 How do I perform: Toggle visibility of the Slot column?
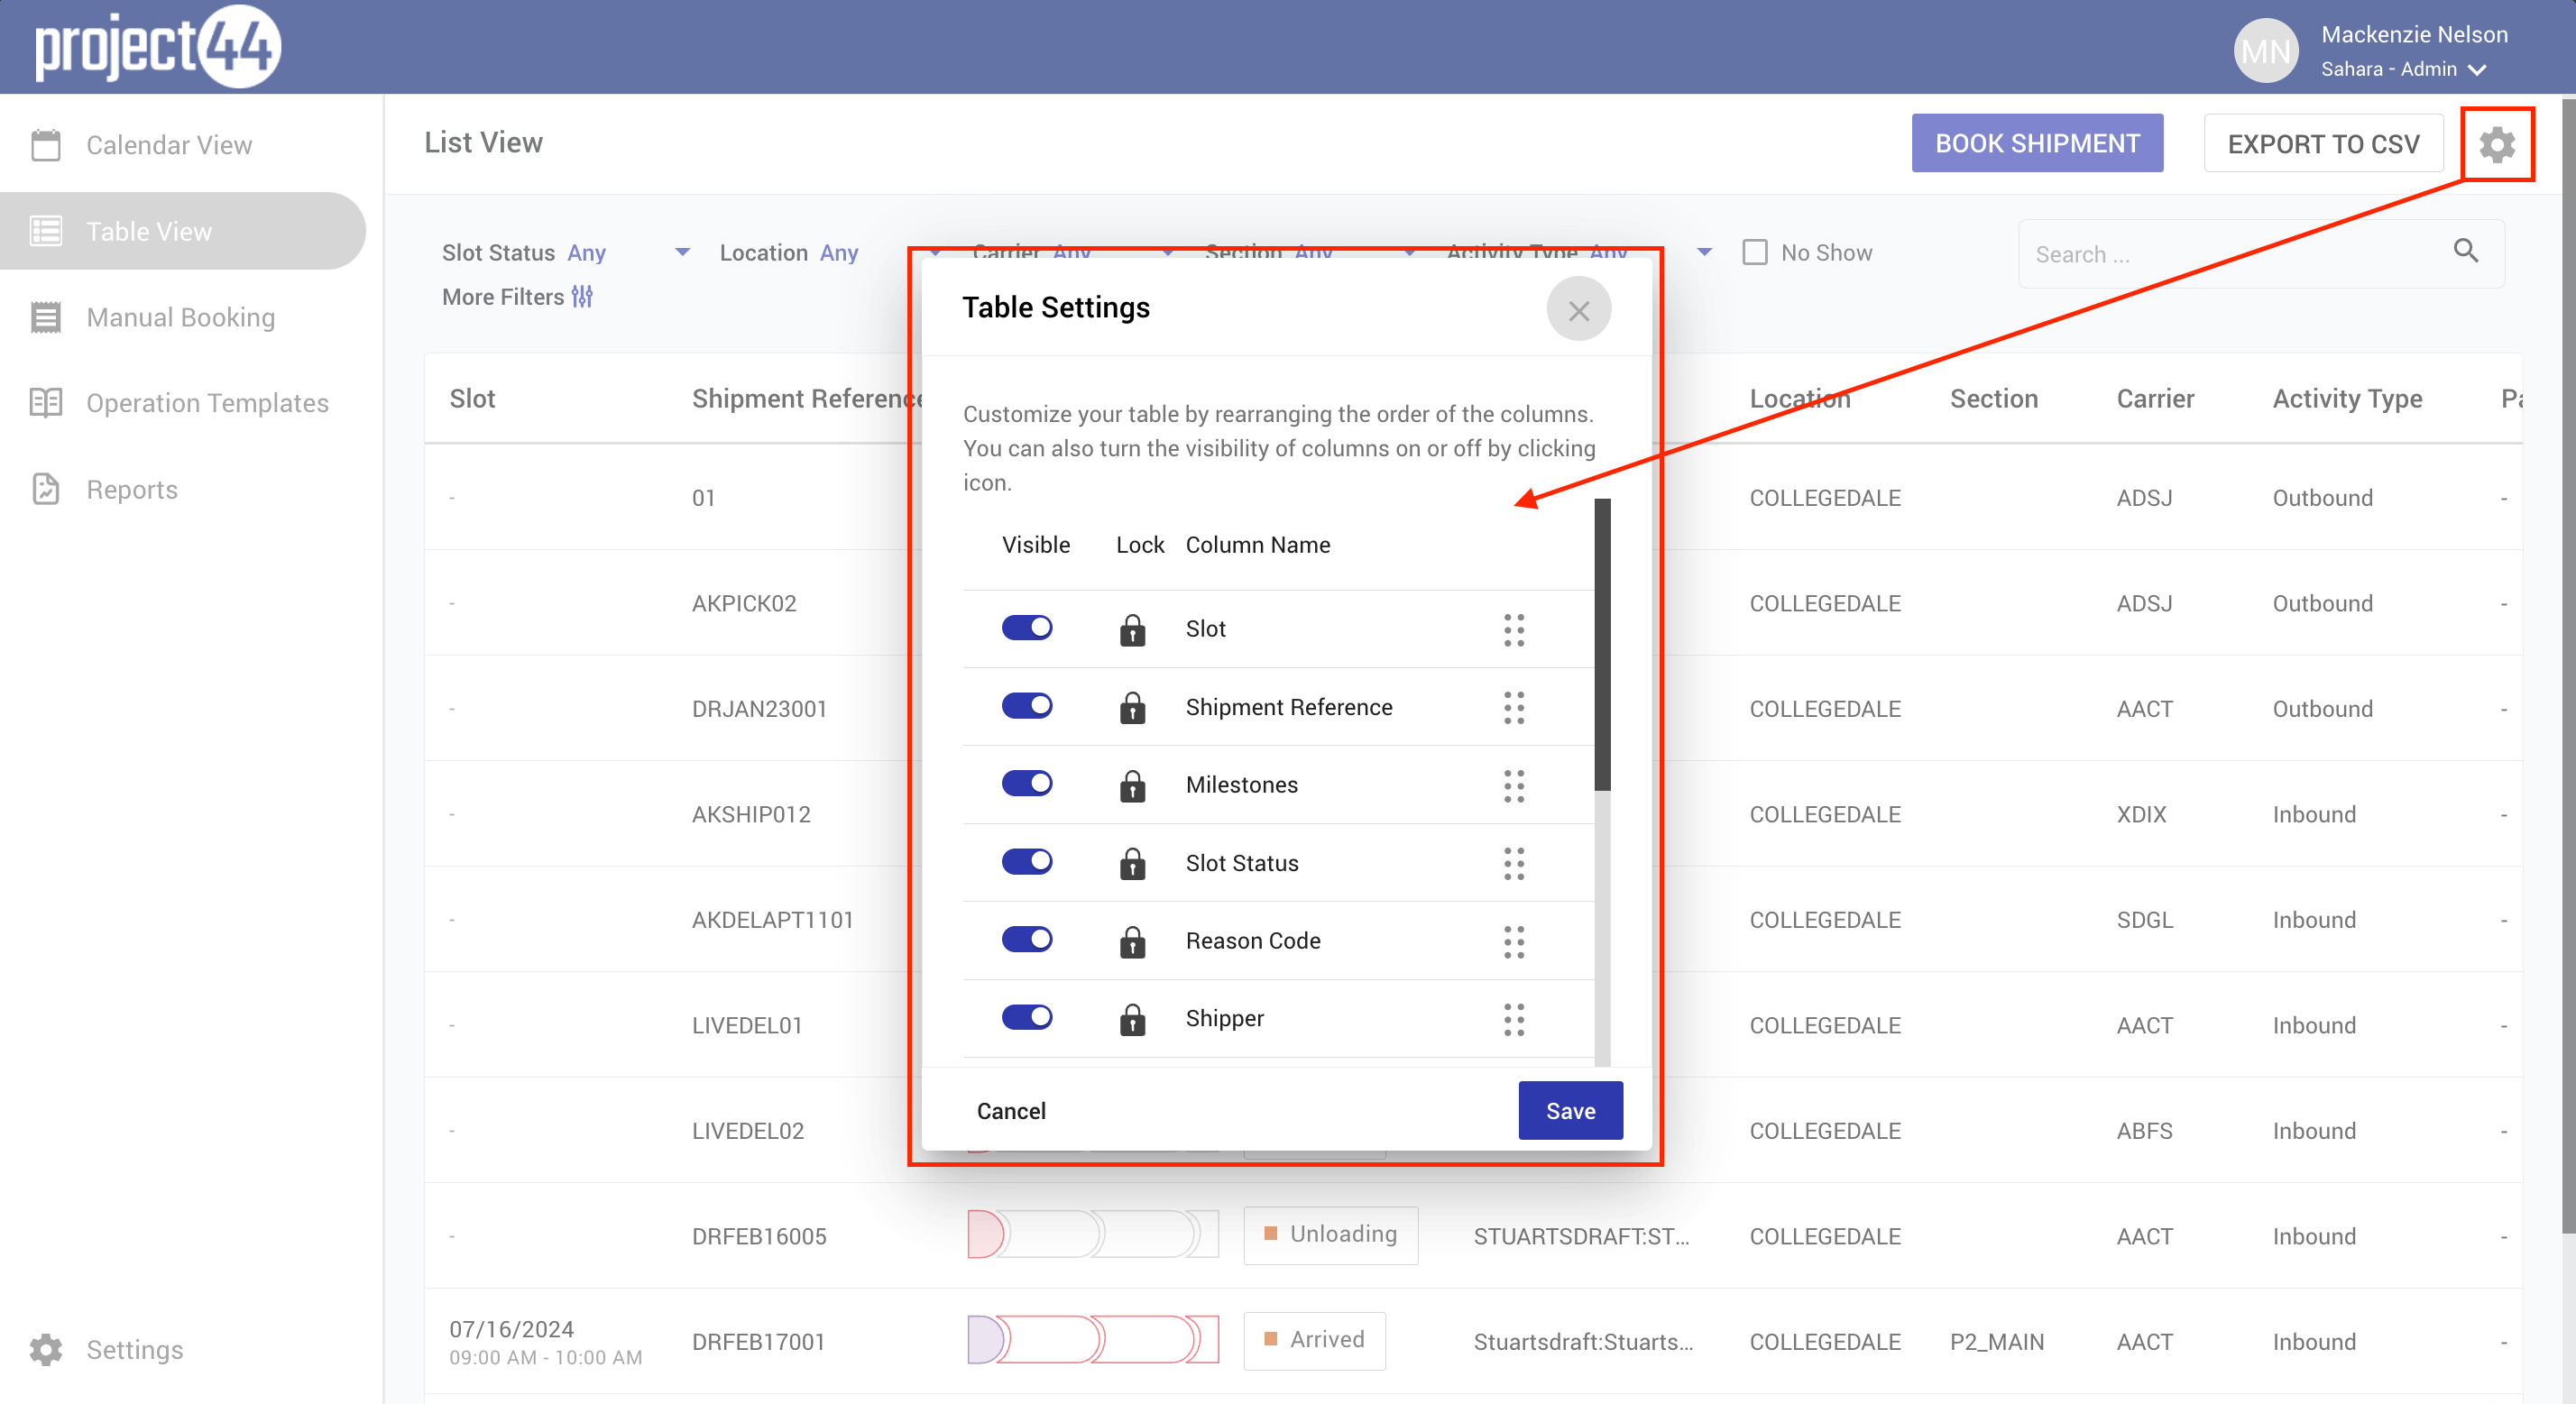(x=1027, y=627)
